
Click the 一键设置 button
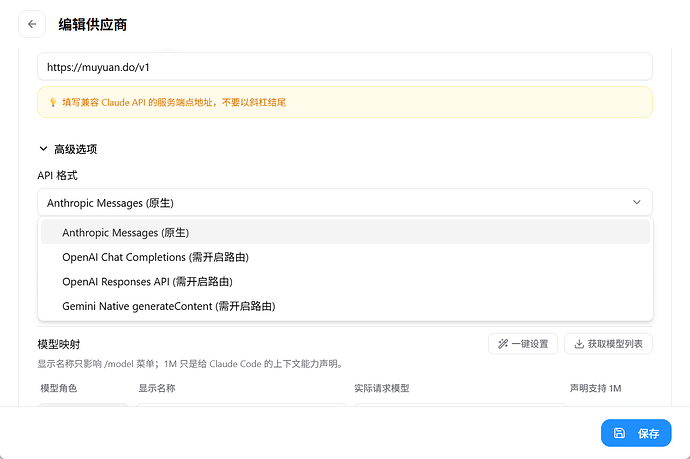click(x=523, y=344)
